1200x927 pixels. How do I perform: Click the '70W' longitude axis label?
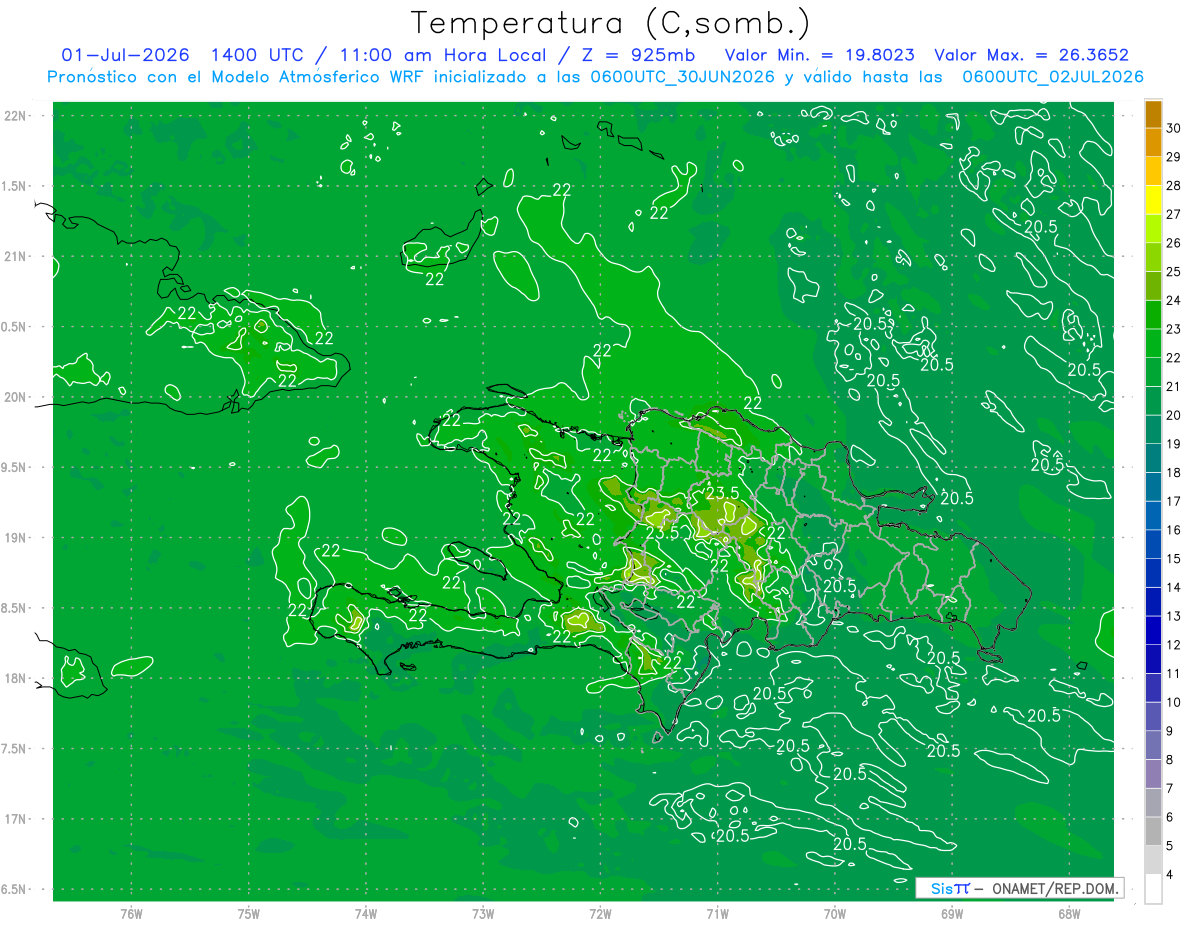(835, 914)
